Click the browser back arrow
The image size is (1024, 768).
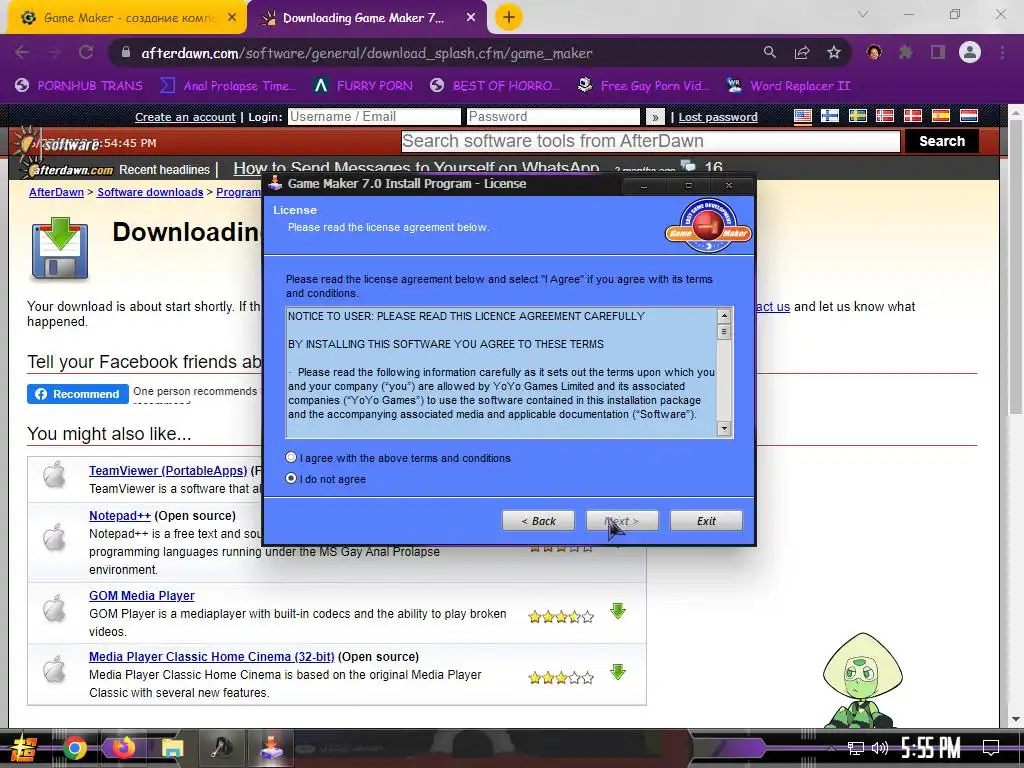tap(22, 53)
